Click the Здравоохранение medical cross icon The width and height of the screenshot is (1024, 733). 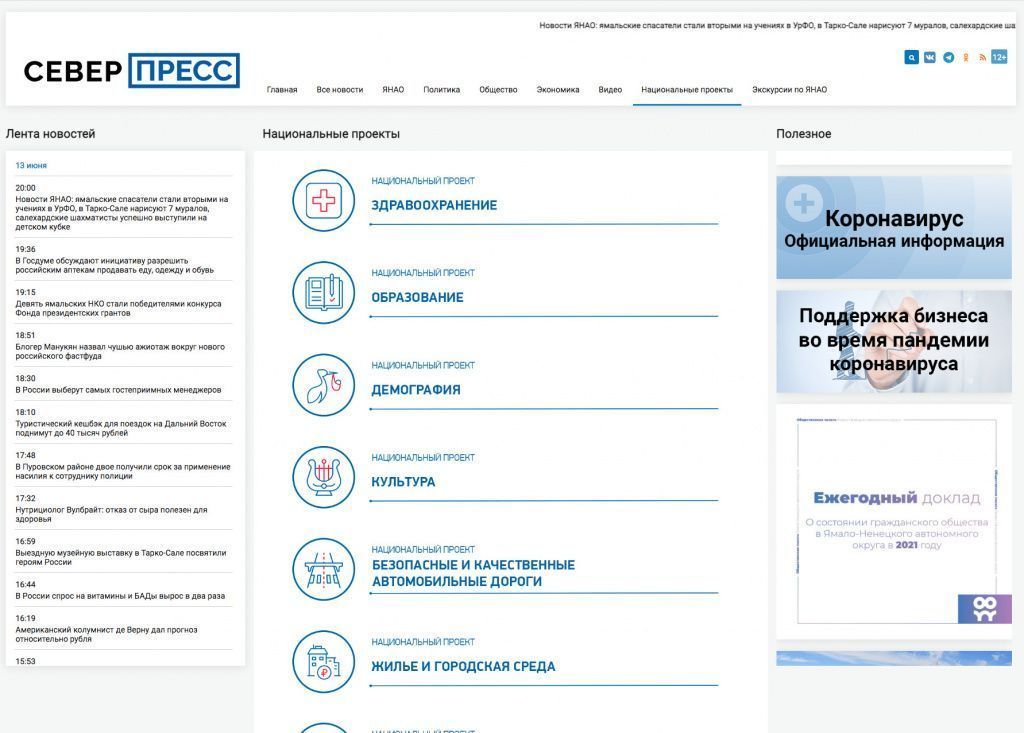click(x=323, y=201)
